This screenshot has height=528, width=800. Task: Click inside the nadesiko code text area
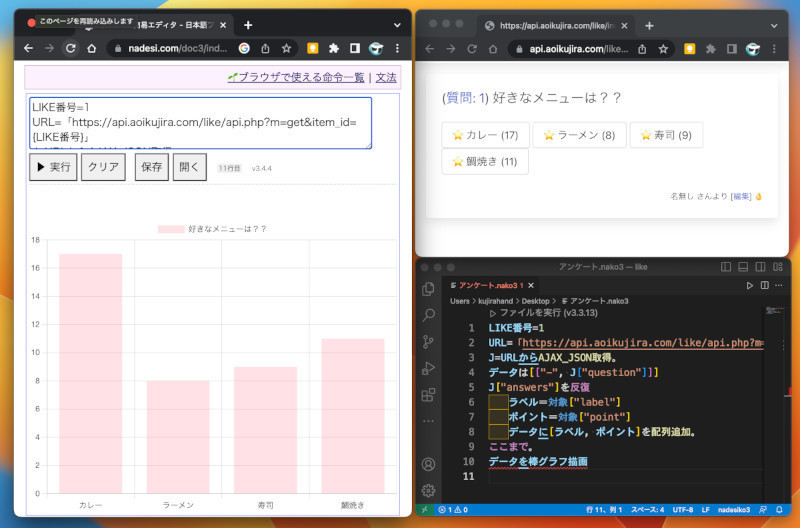(200, 123)
